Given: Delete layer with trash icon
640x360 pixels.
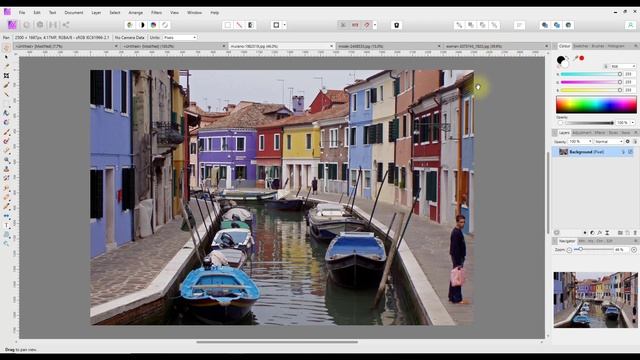Looking at the screenshot, I should pyautogui.click(x=635, y=233).
